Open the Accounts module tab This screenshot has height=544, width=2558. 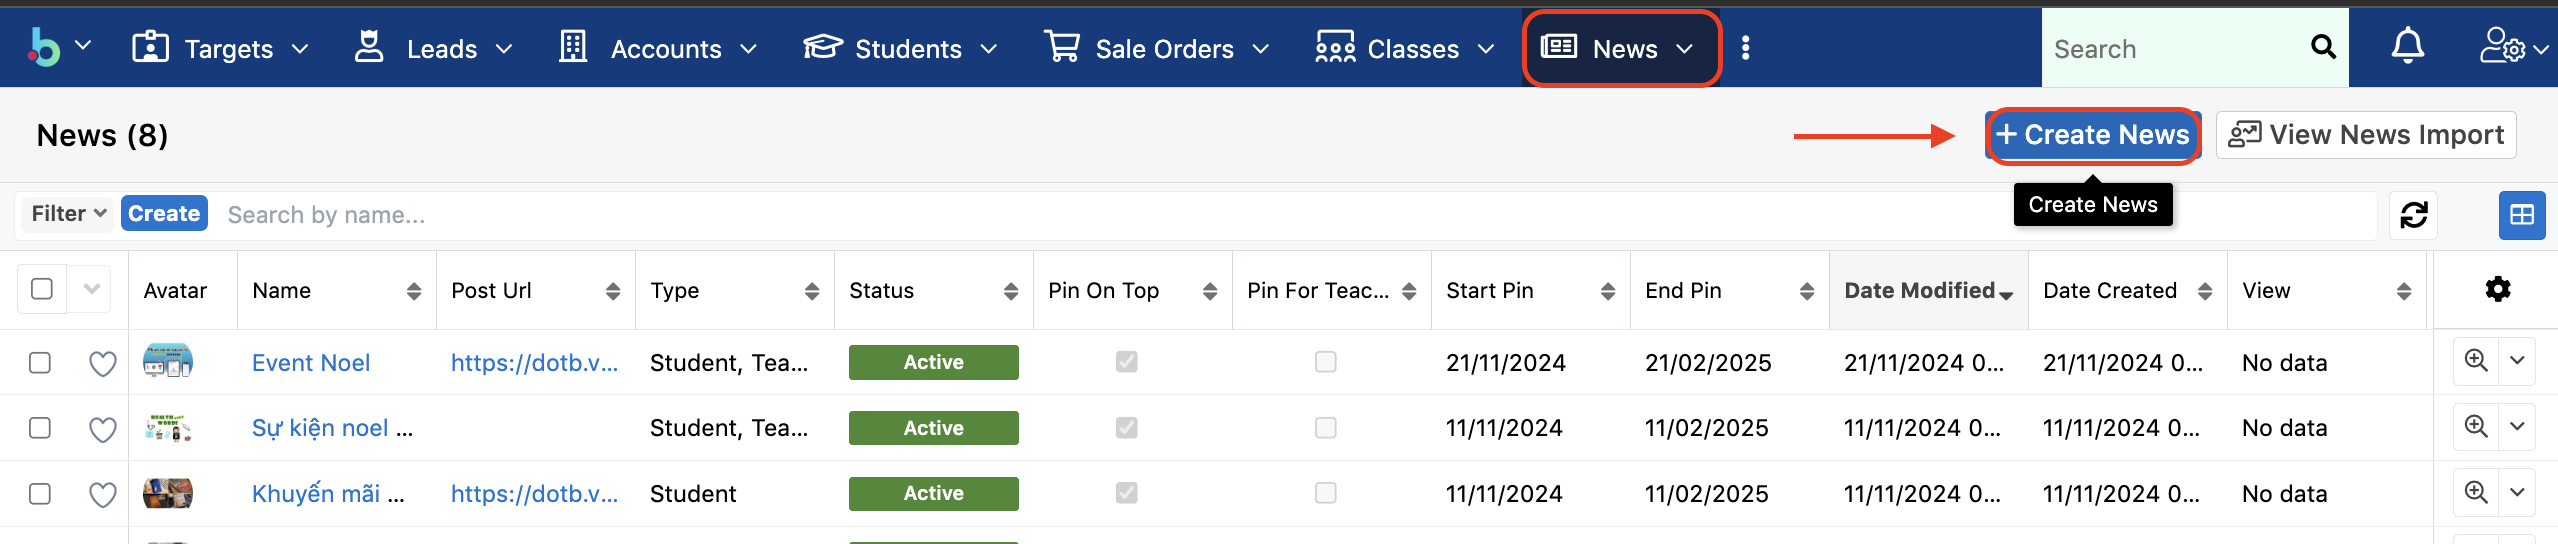[665, 49]
